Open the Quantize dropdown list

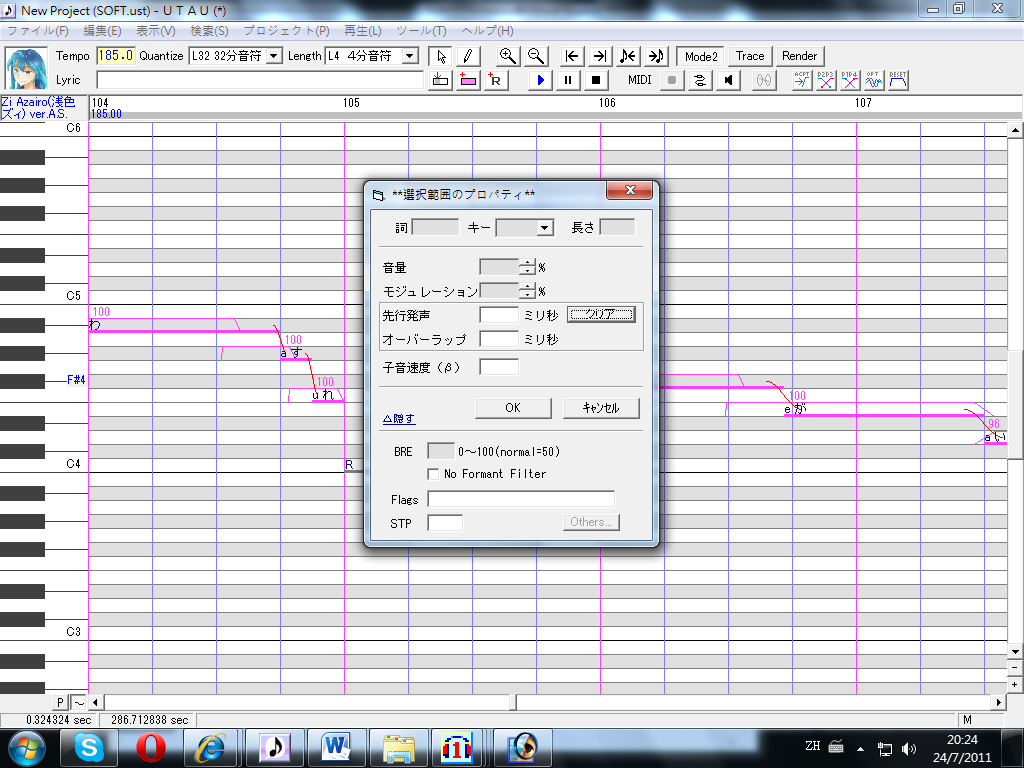point(274,56)
